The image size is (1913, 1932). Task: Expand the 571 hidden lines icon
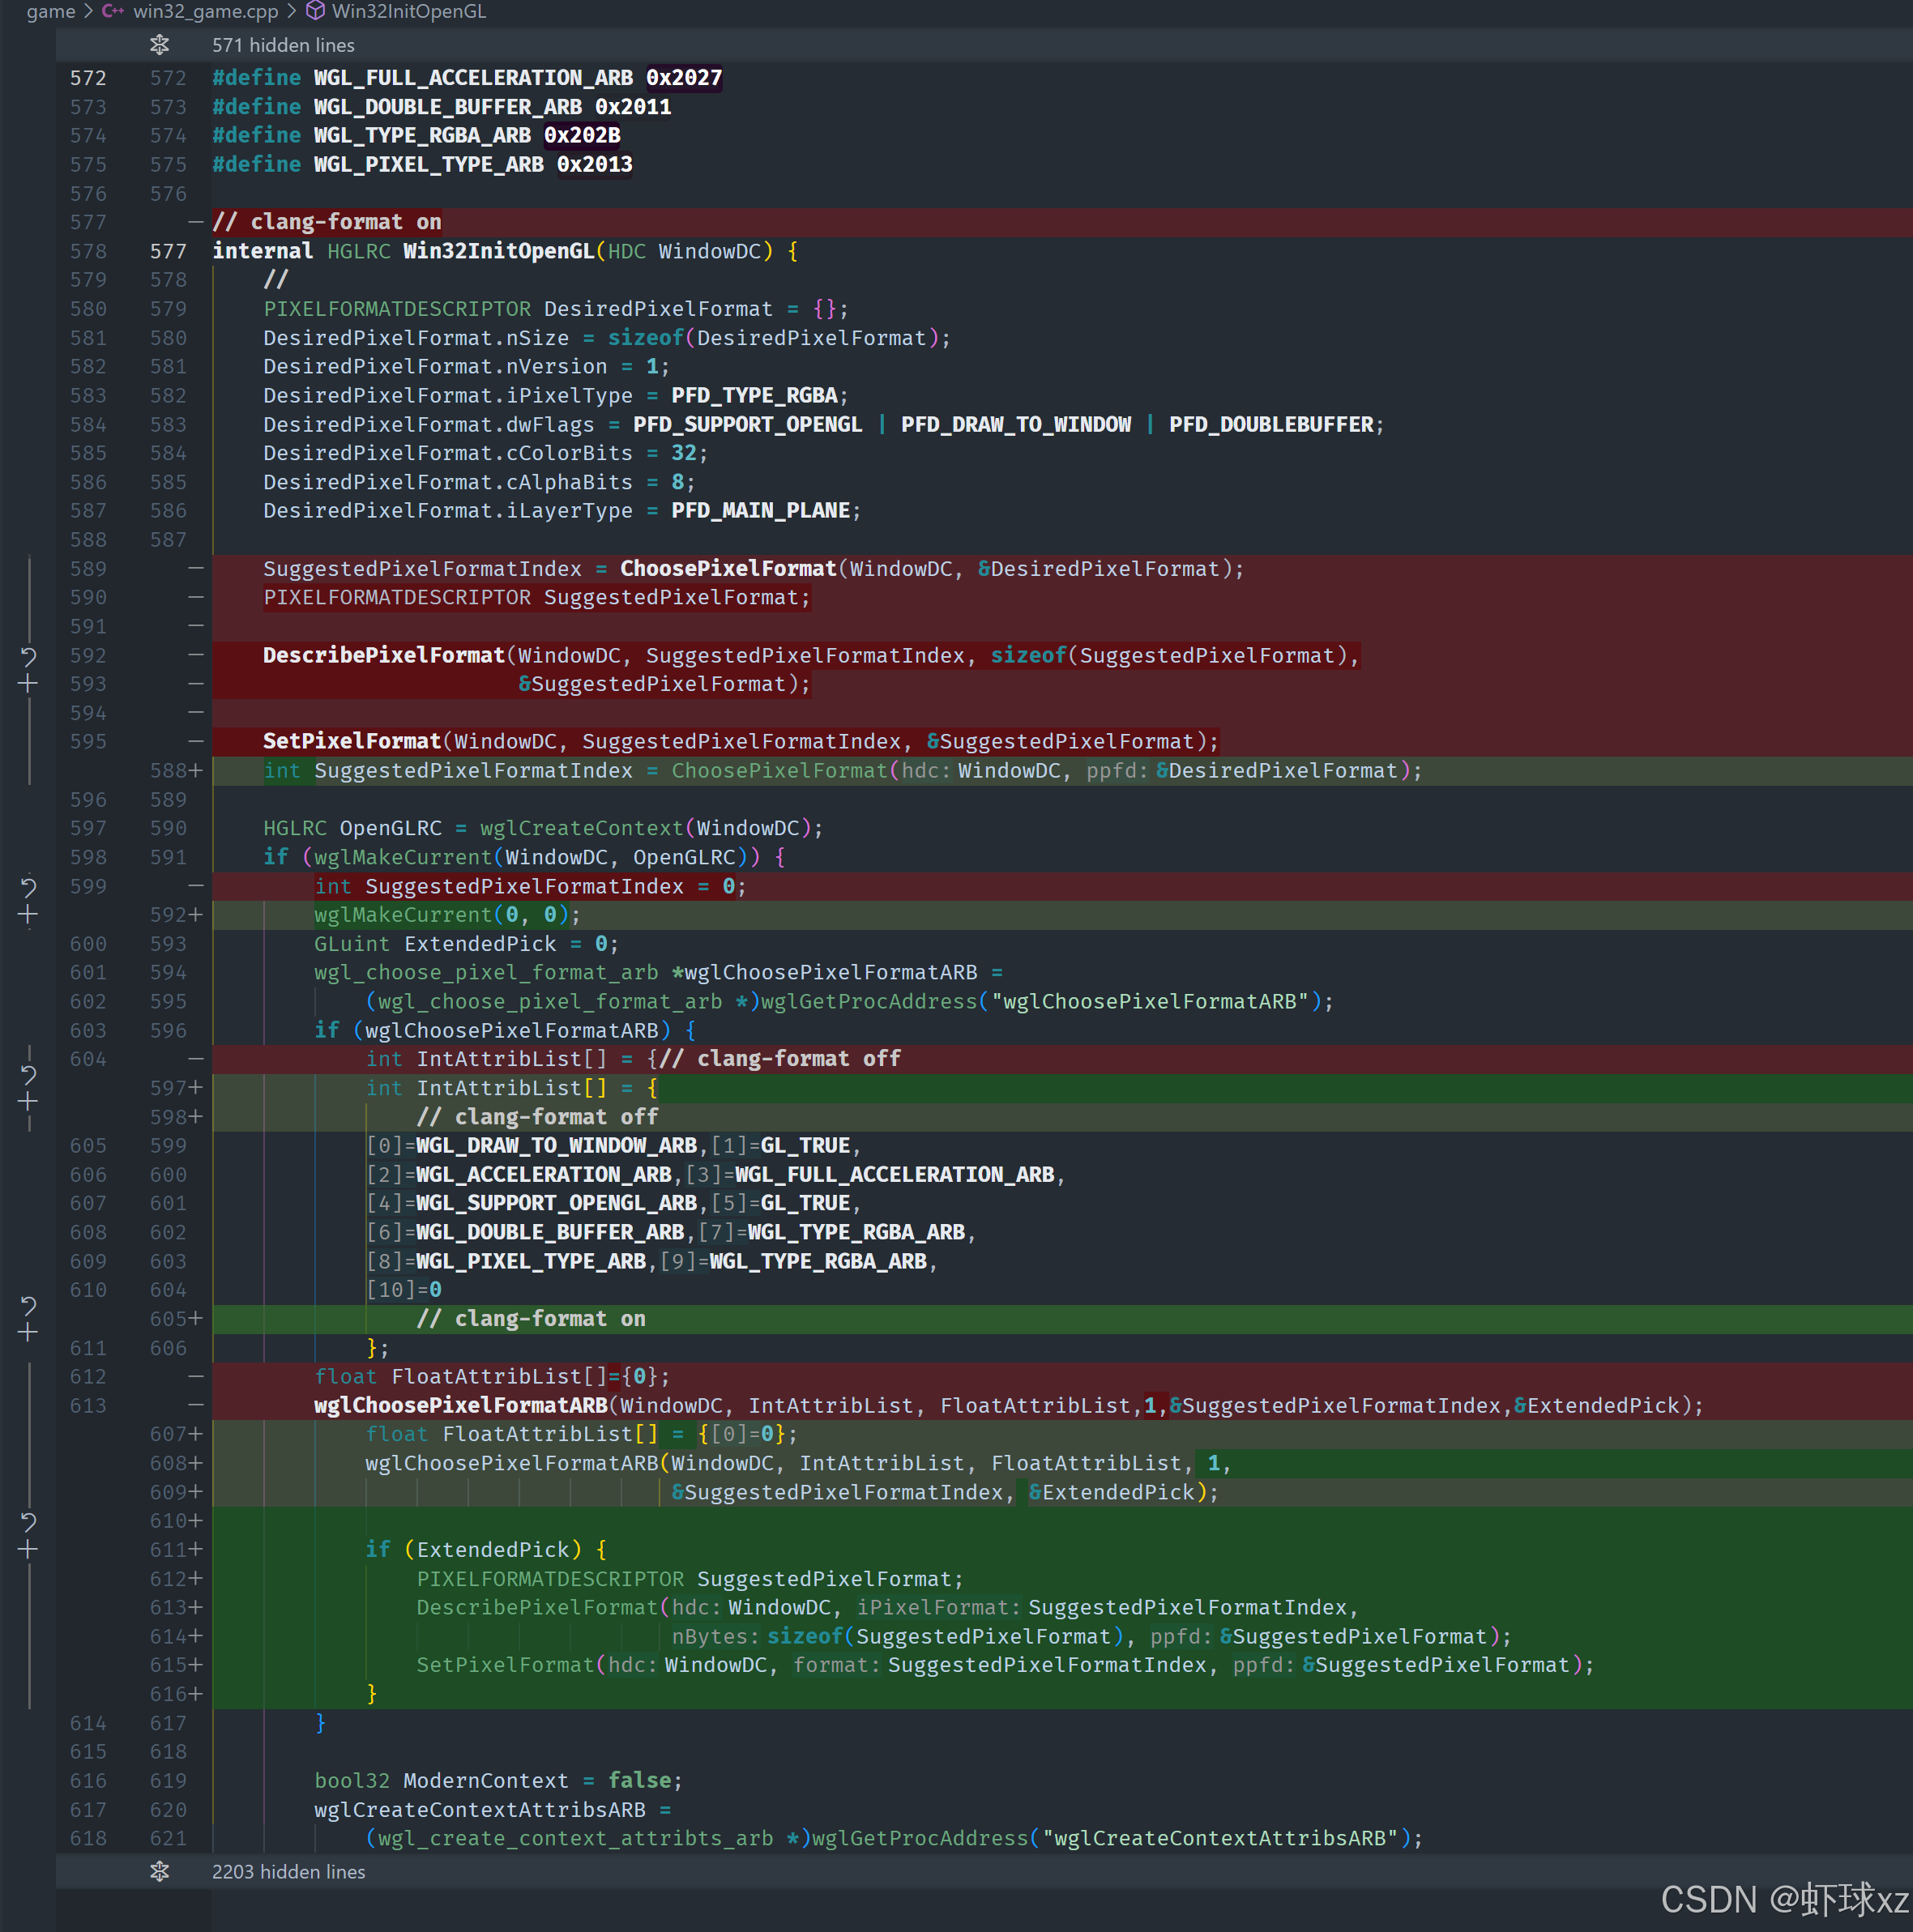click(159, 45)
